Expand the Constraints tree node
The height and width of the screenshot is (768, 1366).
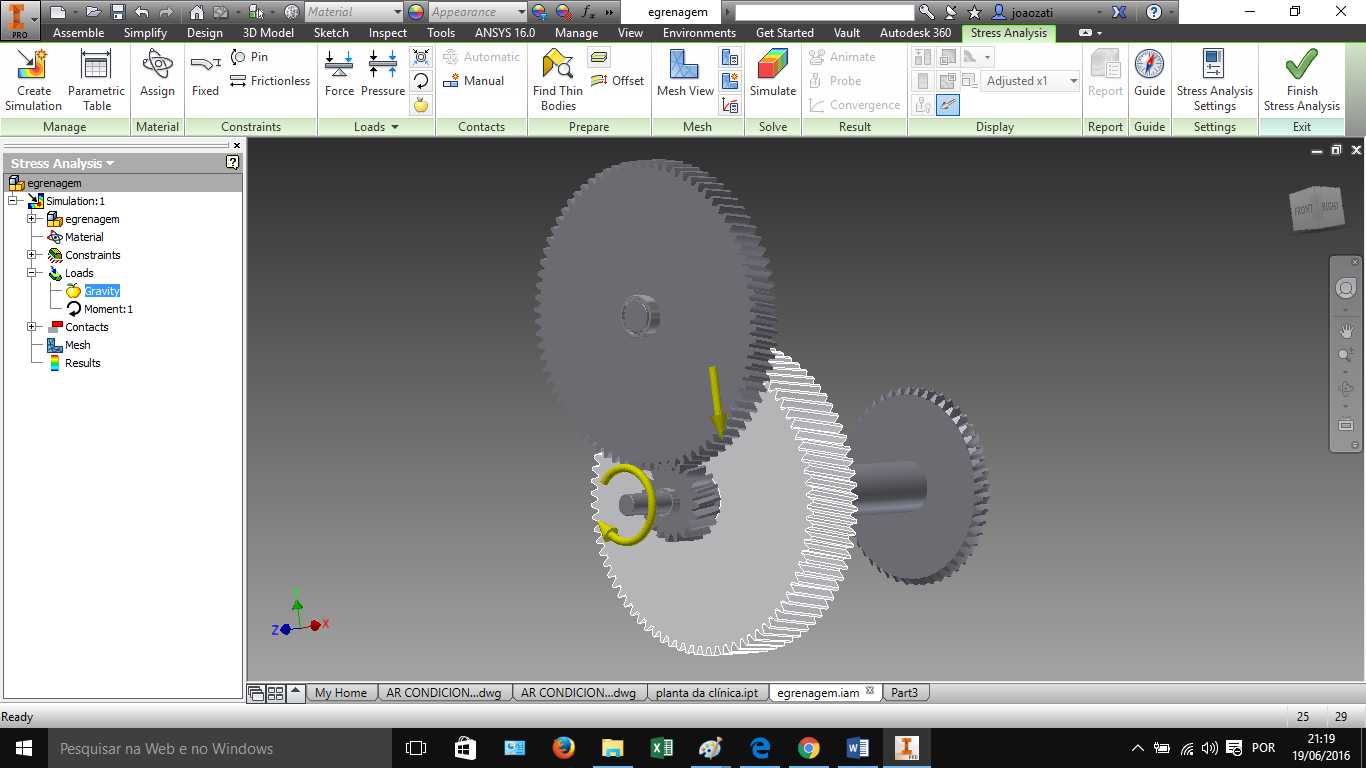(x=32, y=255)
